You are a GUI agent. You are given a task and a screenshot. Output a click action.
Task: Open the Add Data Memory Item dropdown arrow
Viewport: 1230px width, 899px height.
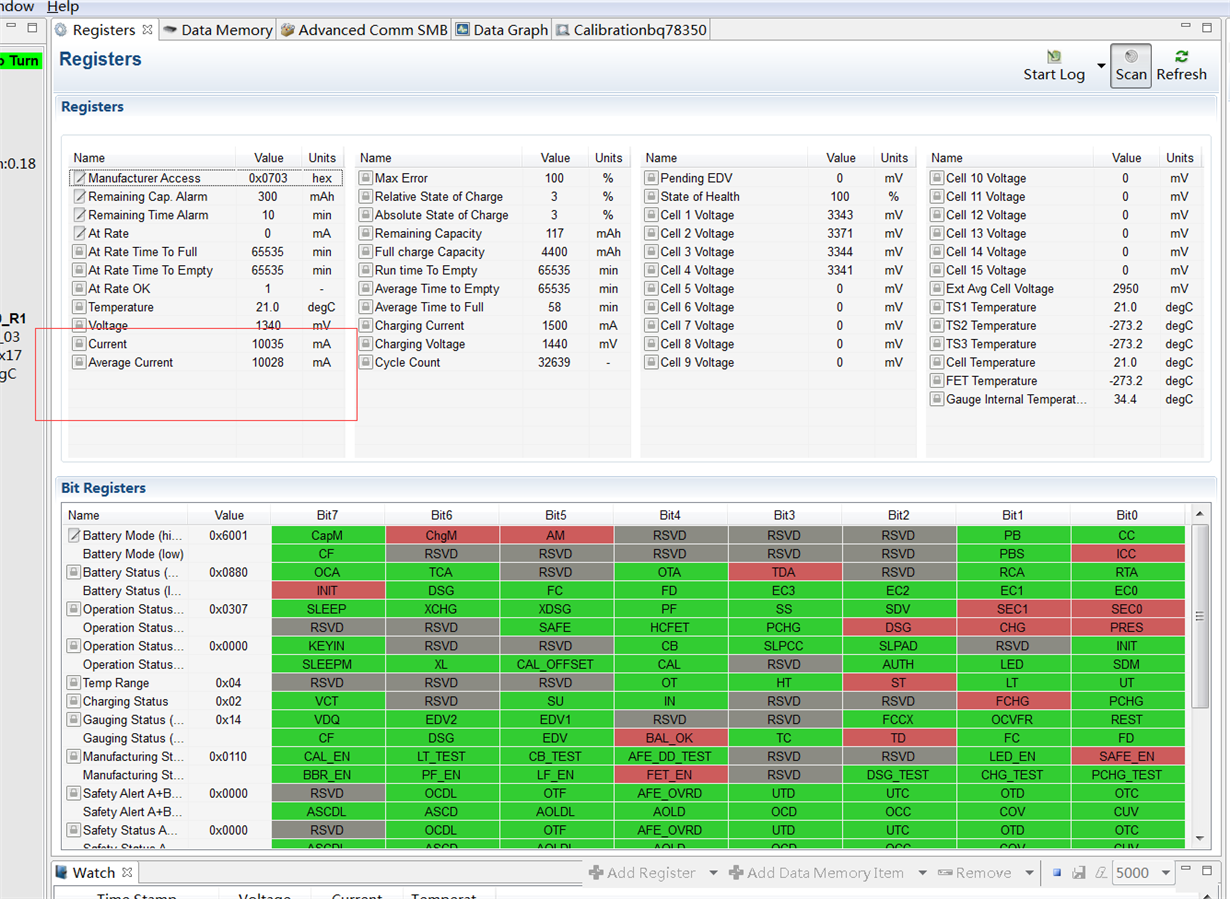pyautogui.click(x=922, y=873)
